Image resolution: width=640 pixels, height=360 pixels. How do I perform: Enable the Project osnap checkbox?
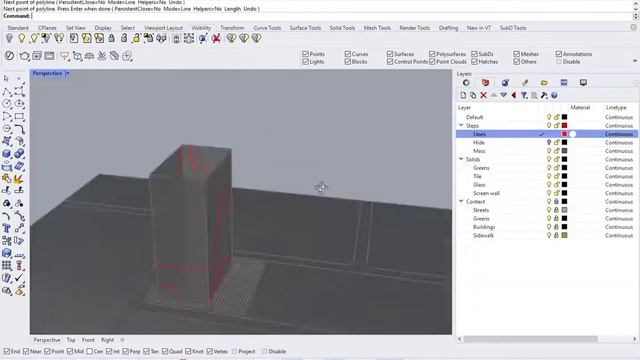click(234, 351)
